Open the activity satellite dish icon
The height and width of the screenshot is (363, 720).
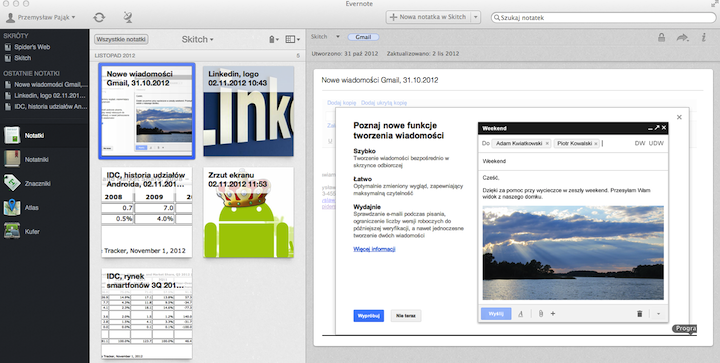tap(128, 17)
